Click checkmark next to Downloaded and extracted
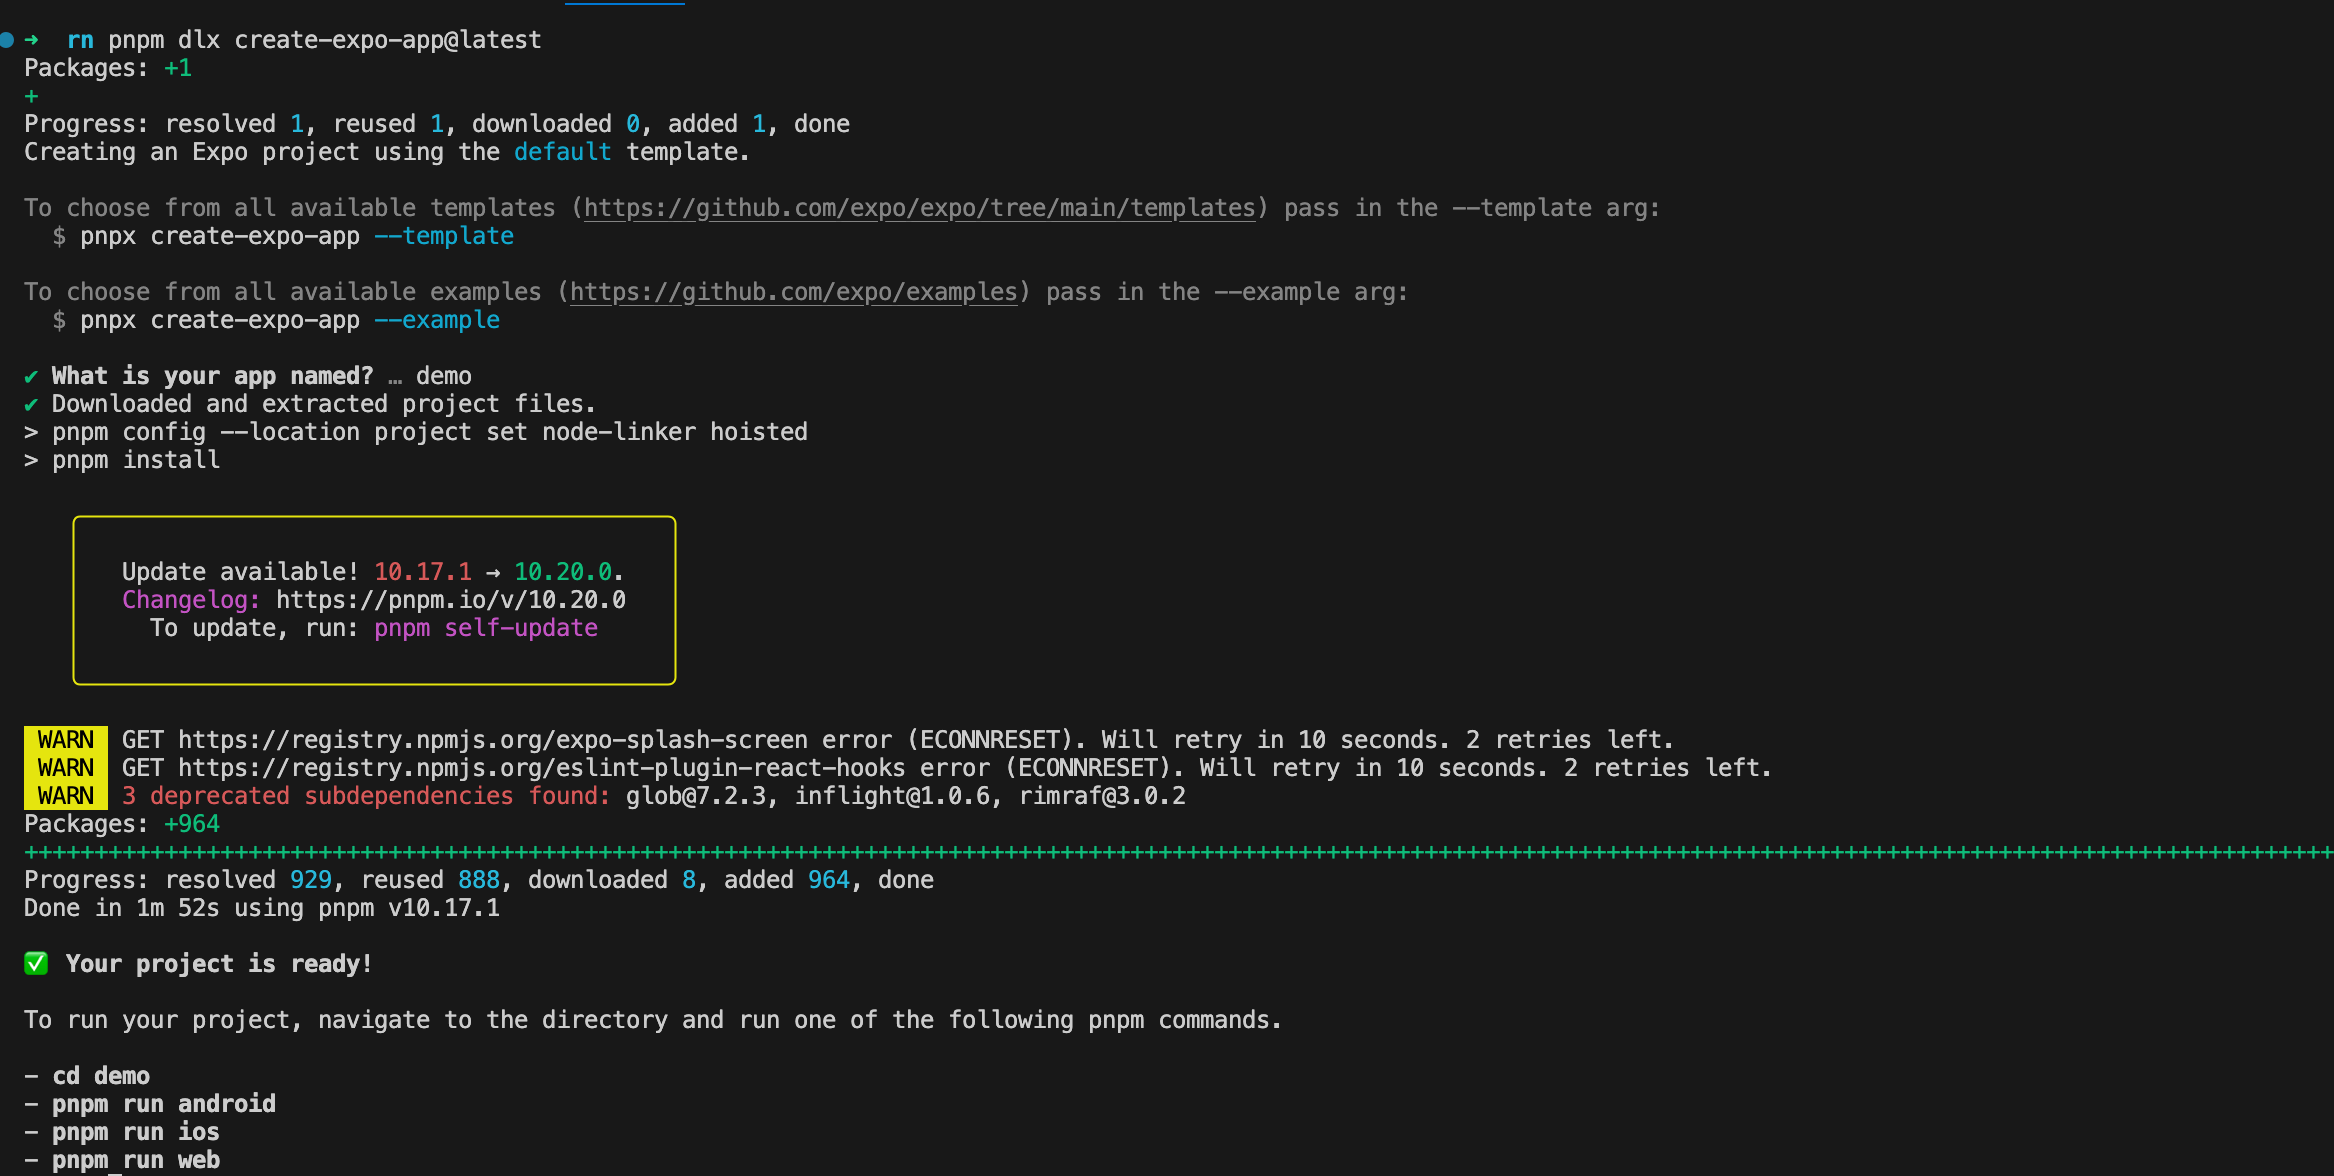 (x=31, y=405)
